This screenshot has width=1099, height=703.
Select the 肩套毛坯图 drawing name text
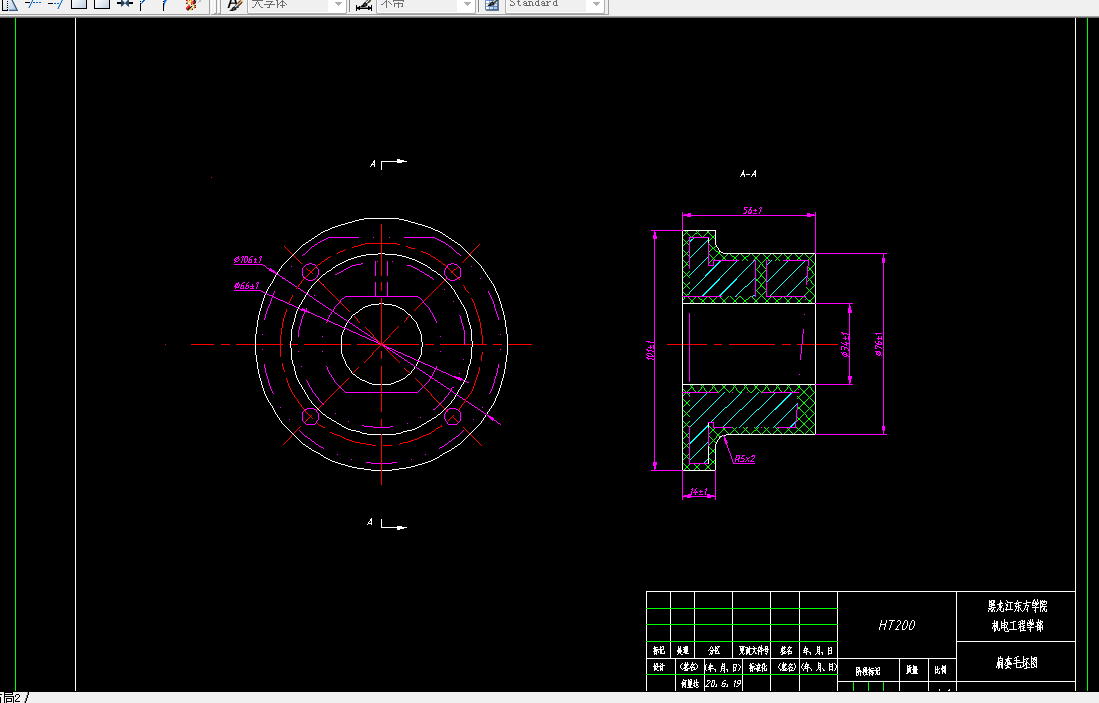pyautogui.click(x=1016, y=662)
